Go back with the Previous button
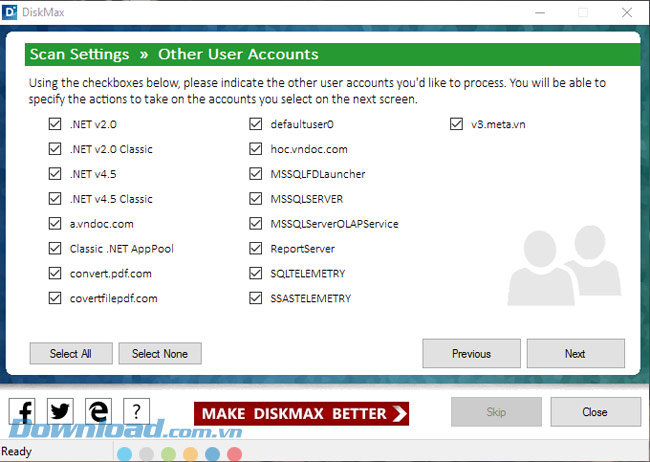Viewport: 650px width, 462px height. click(x=471, y=353)
